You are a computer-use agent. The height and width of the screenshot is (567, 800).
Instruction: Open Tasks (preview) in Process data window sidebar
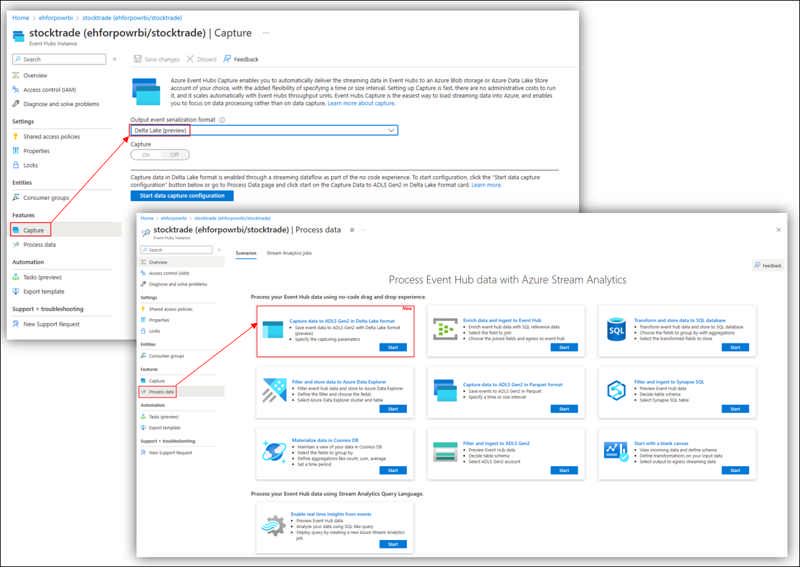(163, 417)
